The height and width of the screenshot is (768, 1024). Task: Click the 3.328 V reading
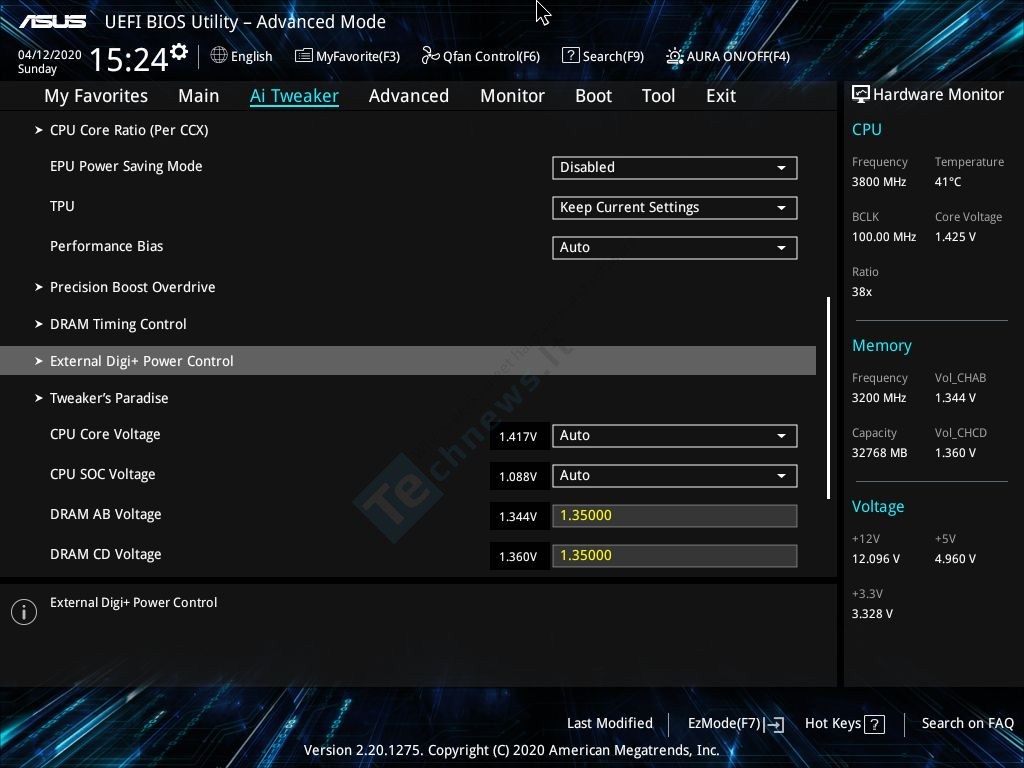pos(872,614)
